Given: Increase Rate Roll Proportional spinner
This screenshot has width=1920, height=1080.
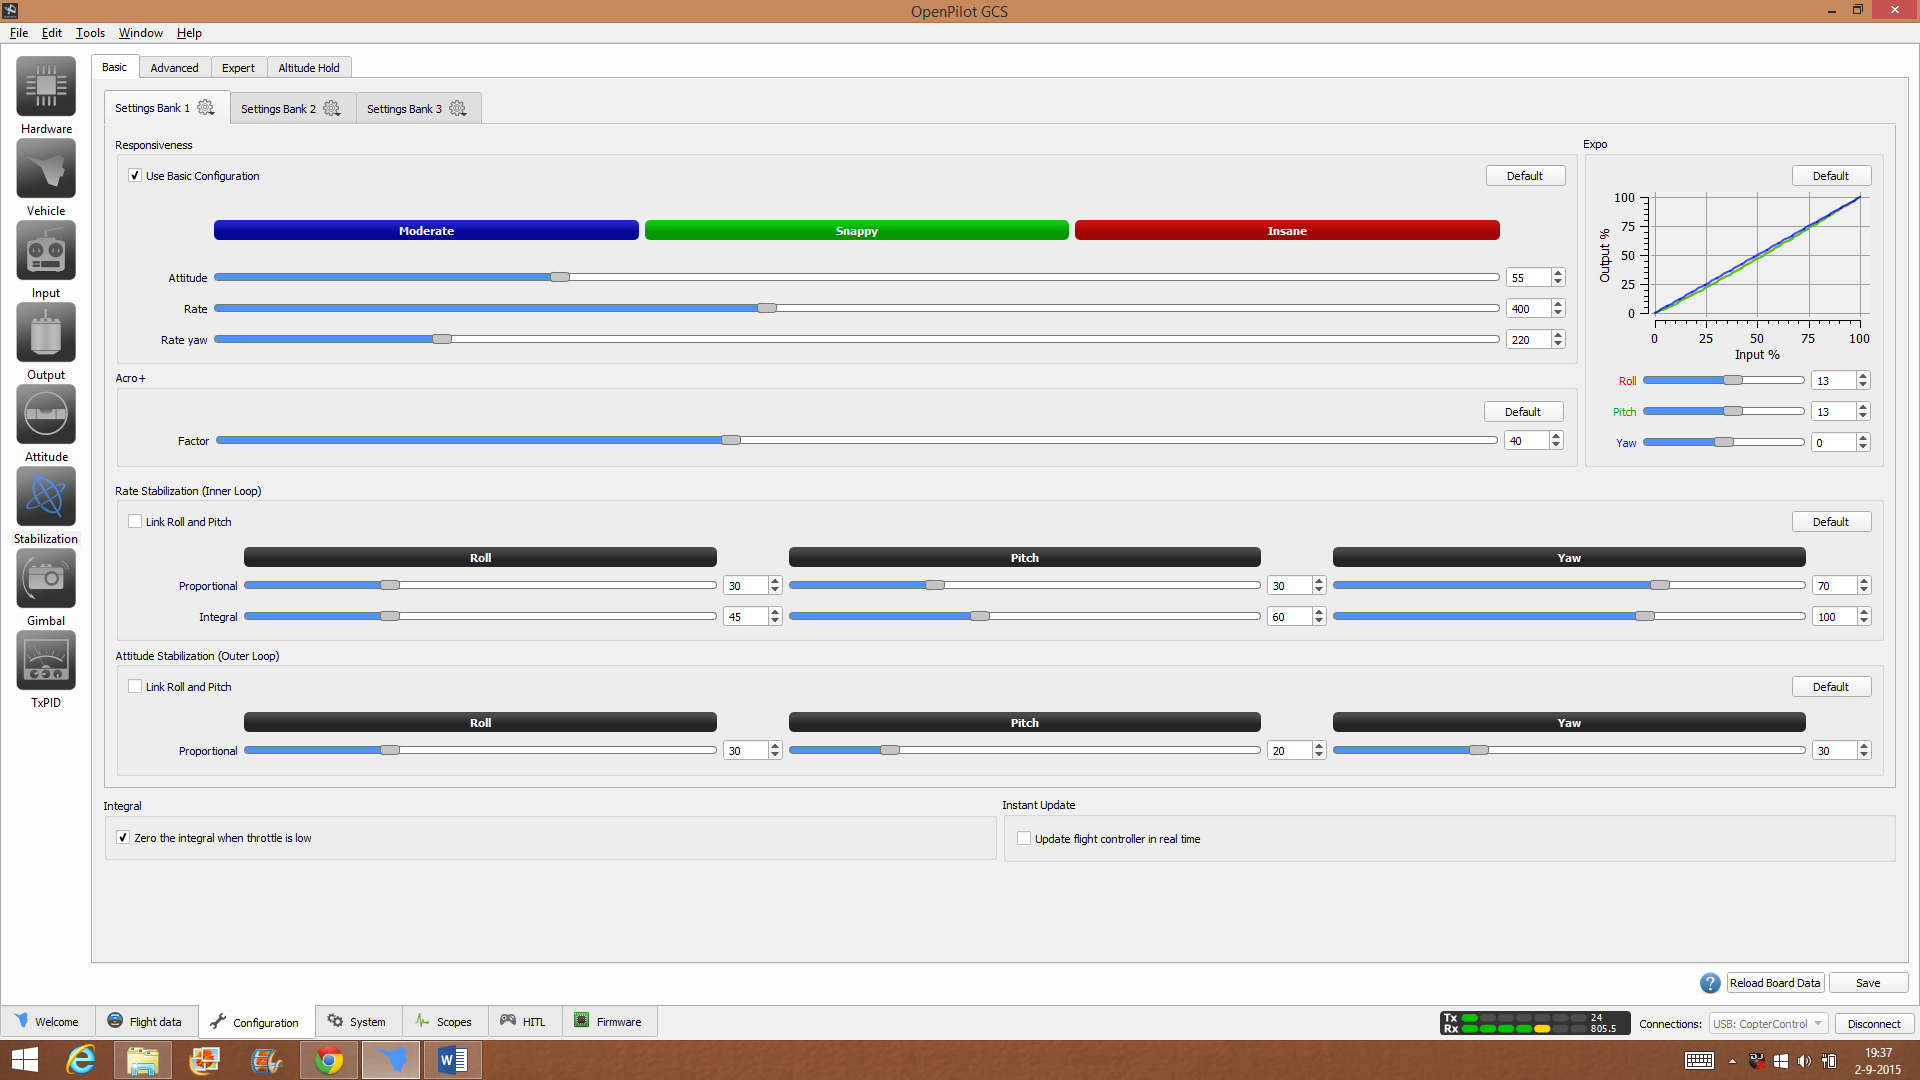Looking at the screenshot, I should 775,581.
